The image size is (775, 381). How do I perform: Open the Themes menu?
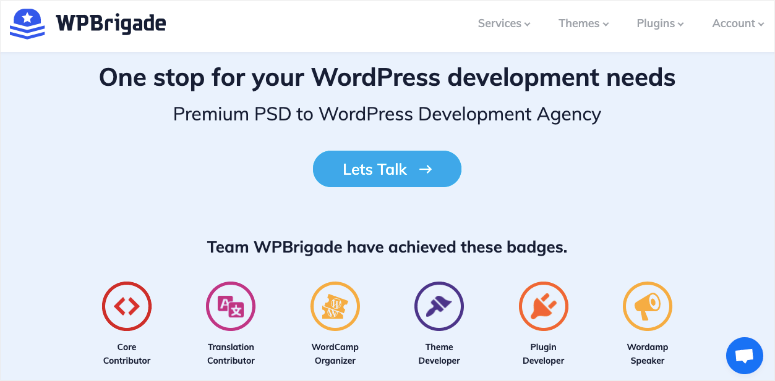(x=584, y=23)
